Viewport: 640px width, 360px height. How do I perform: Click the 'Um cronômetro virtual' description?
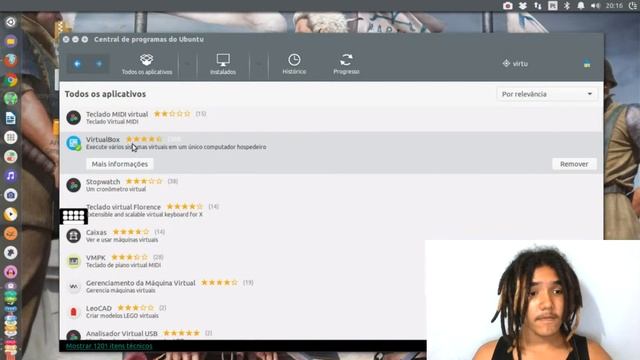click(x=116, y=189)
